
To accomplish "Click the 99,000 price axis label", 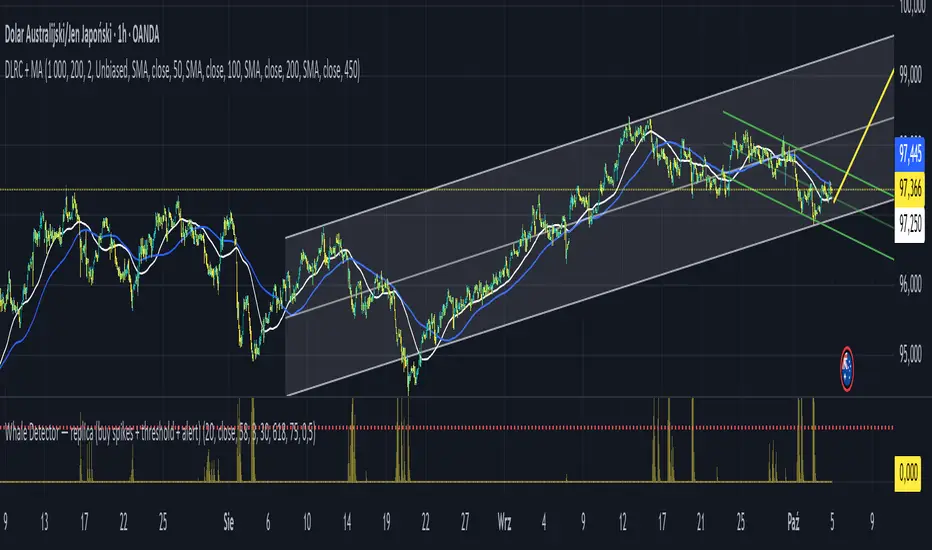I will click(x=911, y=76).
